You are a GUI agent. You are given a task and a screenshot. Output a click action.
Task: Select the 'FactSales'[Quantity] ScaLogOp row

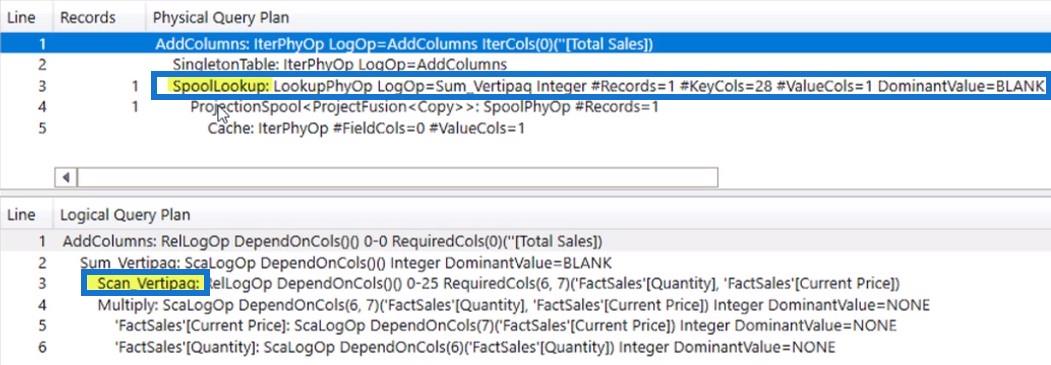click(475, 347)
